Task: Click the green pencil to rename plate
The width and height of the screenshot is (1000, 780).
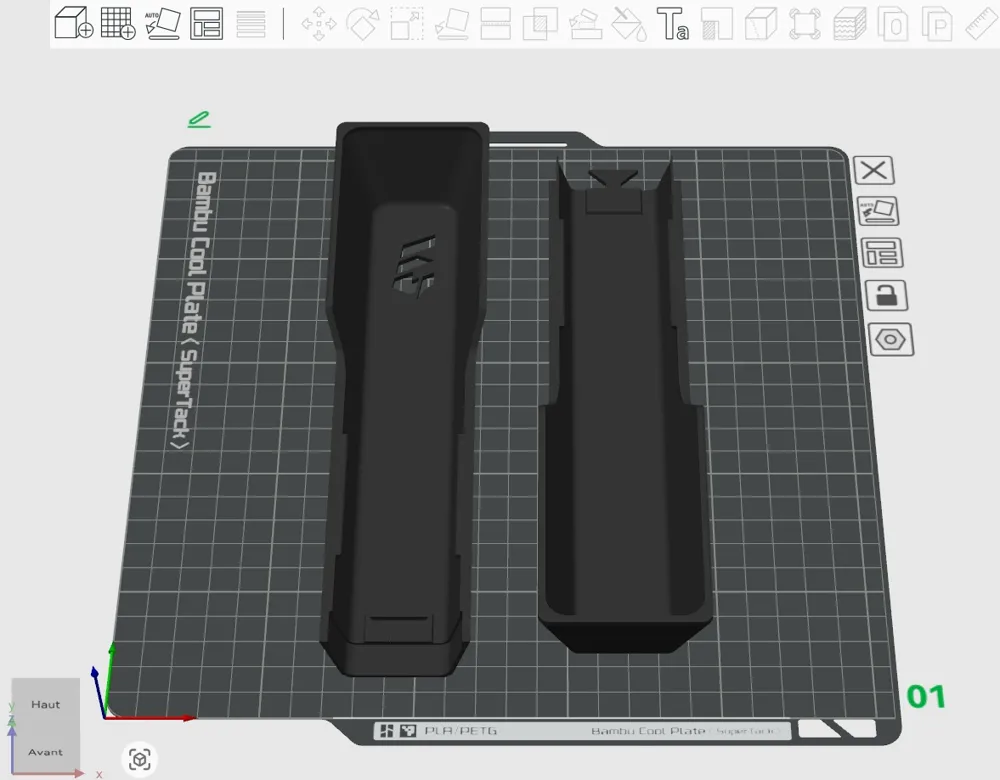Action: (x=199, y=119)
